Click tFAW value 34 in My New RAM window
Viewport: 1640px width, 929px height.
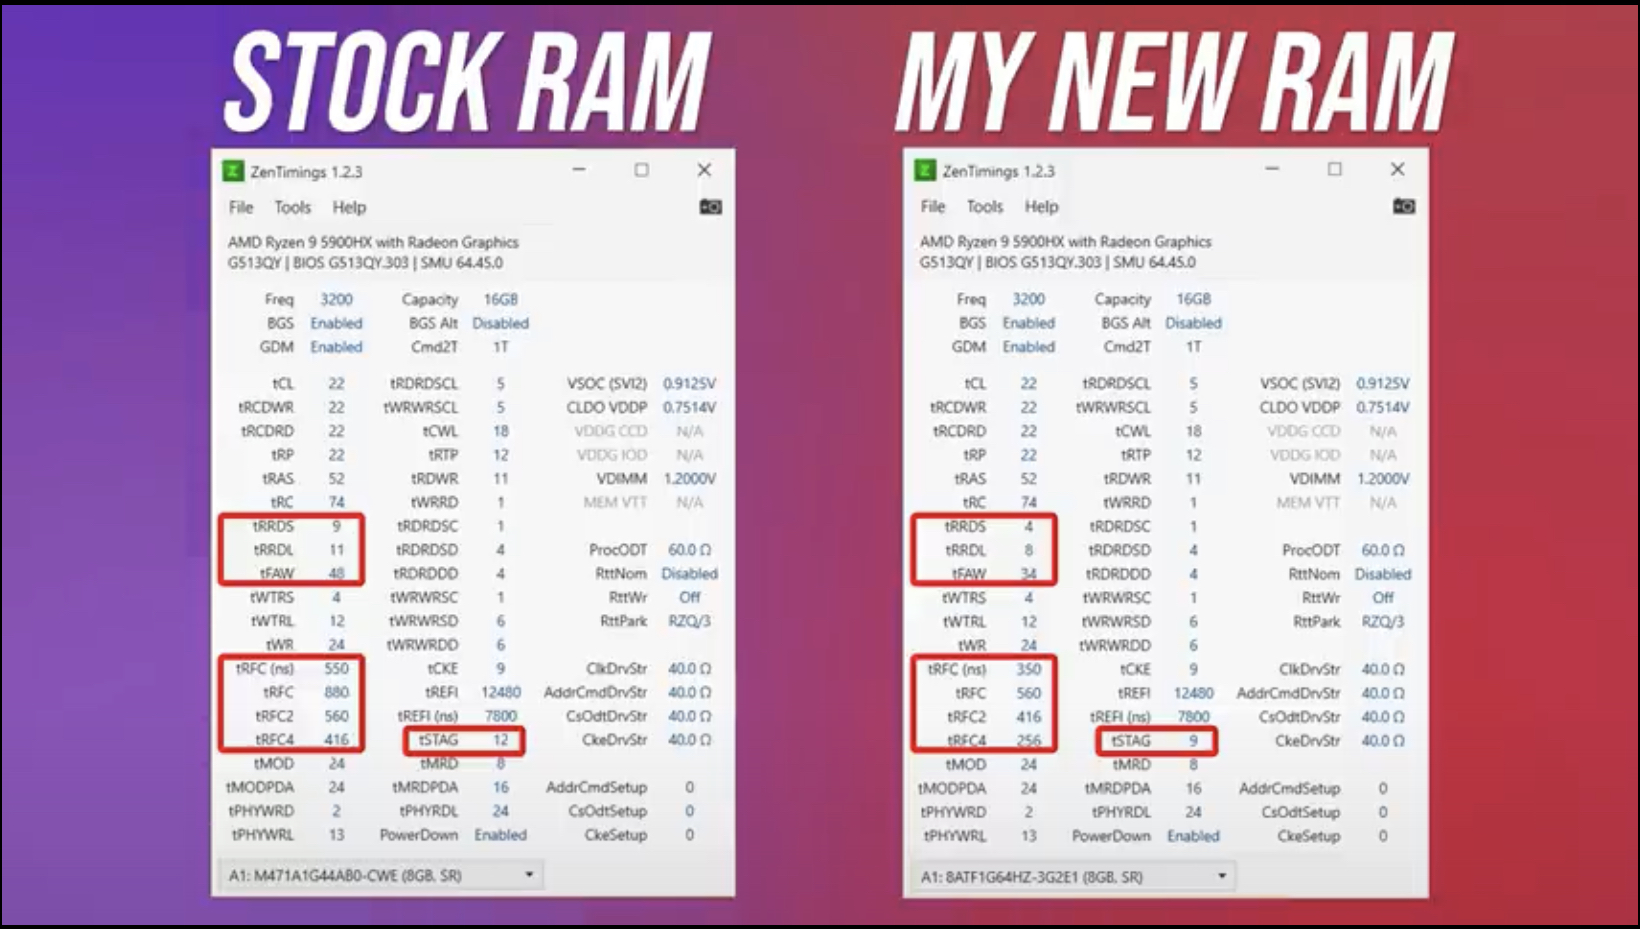1028,574
